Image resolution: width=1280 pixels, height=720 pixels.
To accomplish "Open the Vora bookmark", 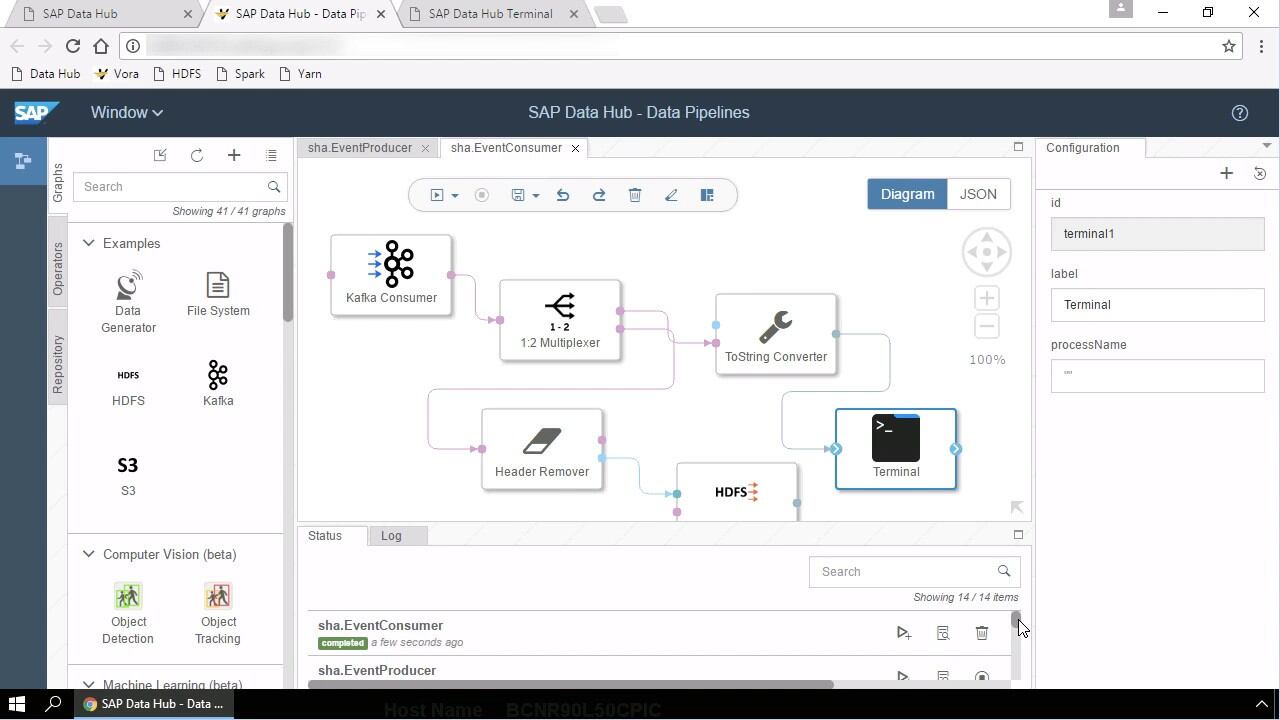I will point(116,74).
